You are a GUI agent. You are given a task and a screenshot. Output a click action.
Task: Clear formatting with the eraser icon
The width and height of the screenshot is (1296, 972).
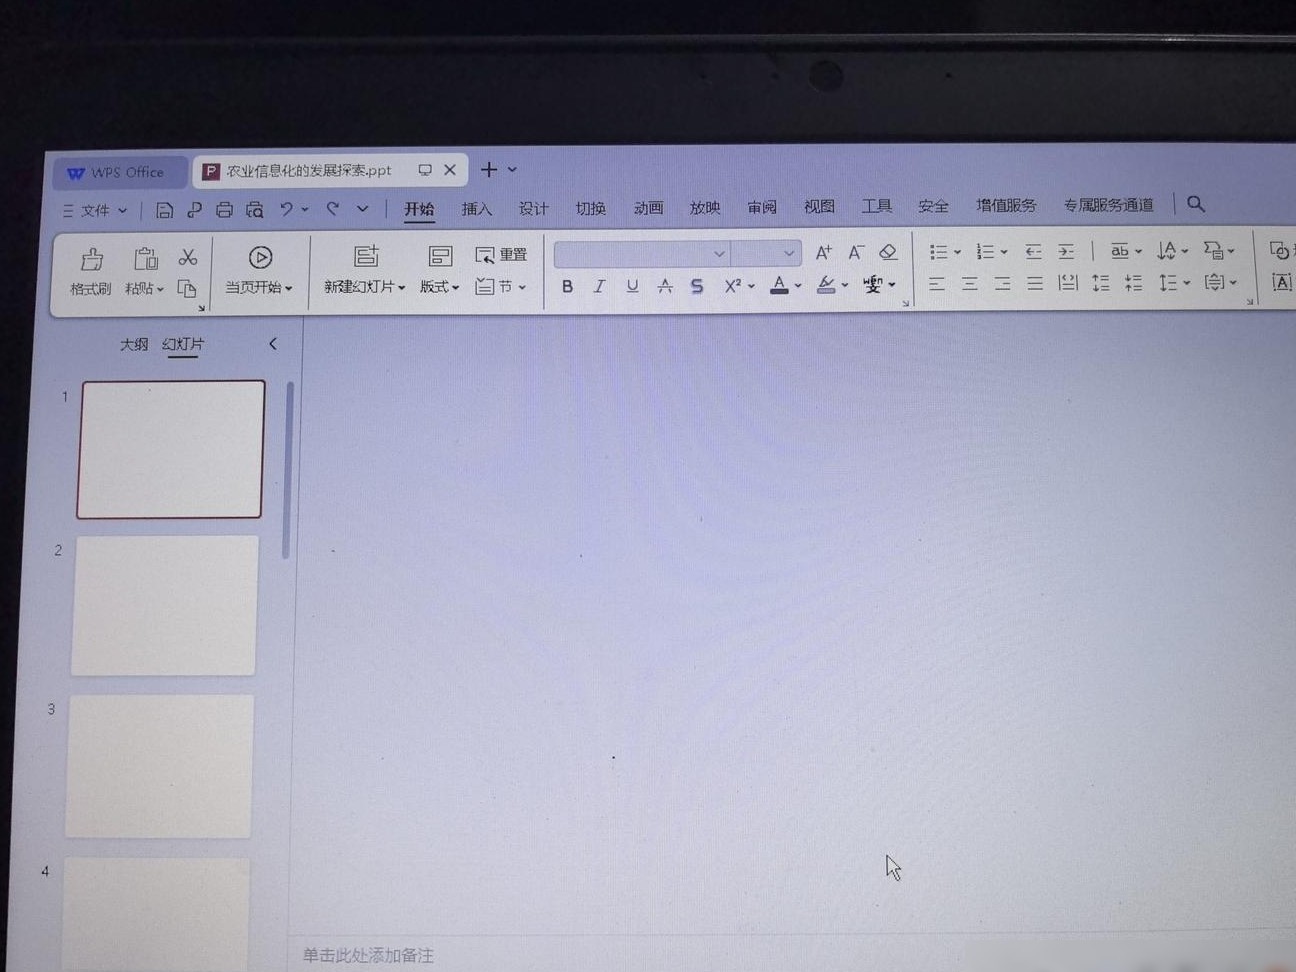(x=888, y=252)
